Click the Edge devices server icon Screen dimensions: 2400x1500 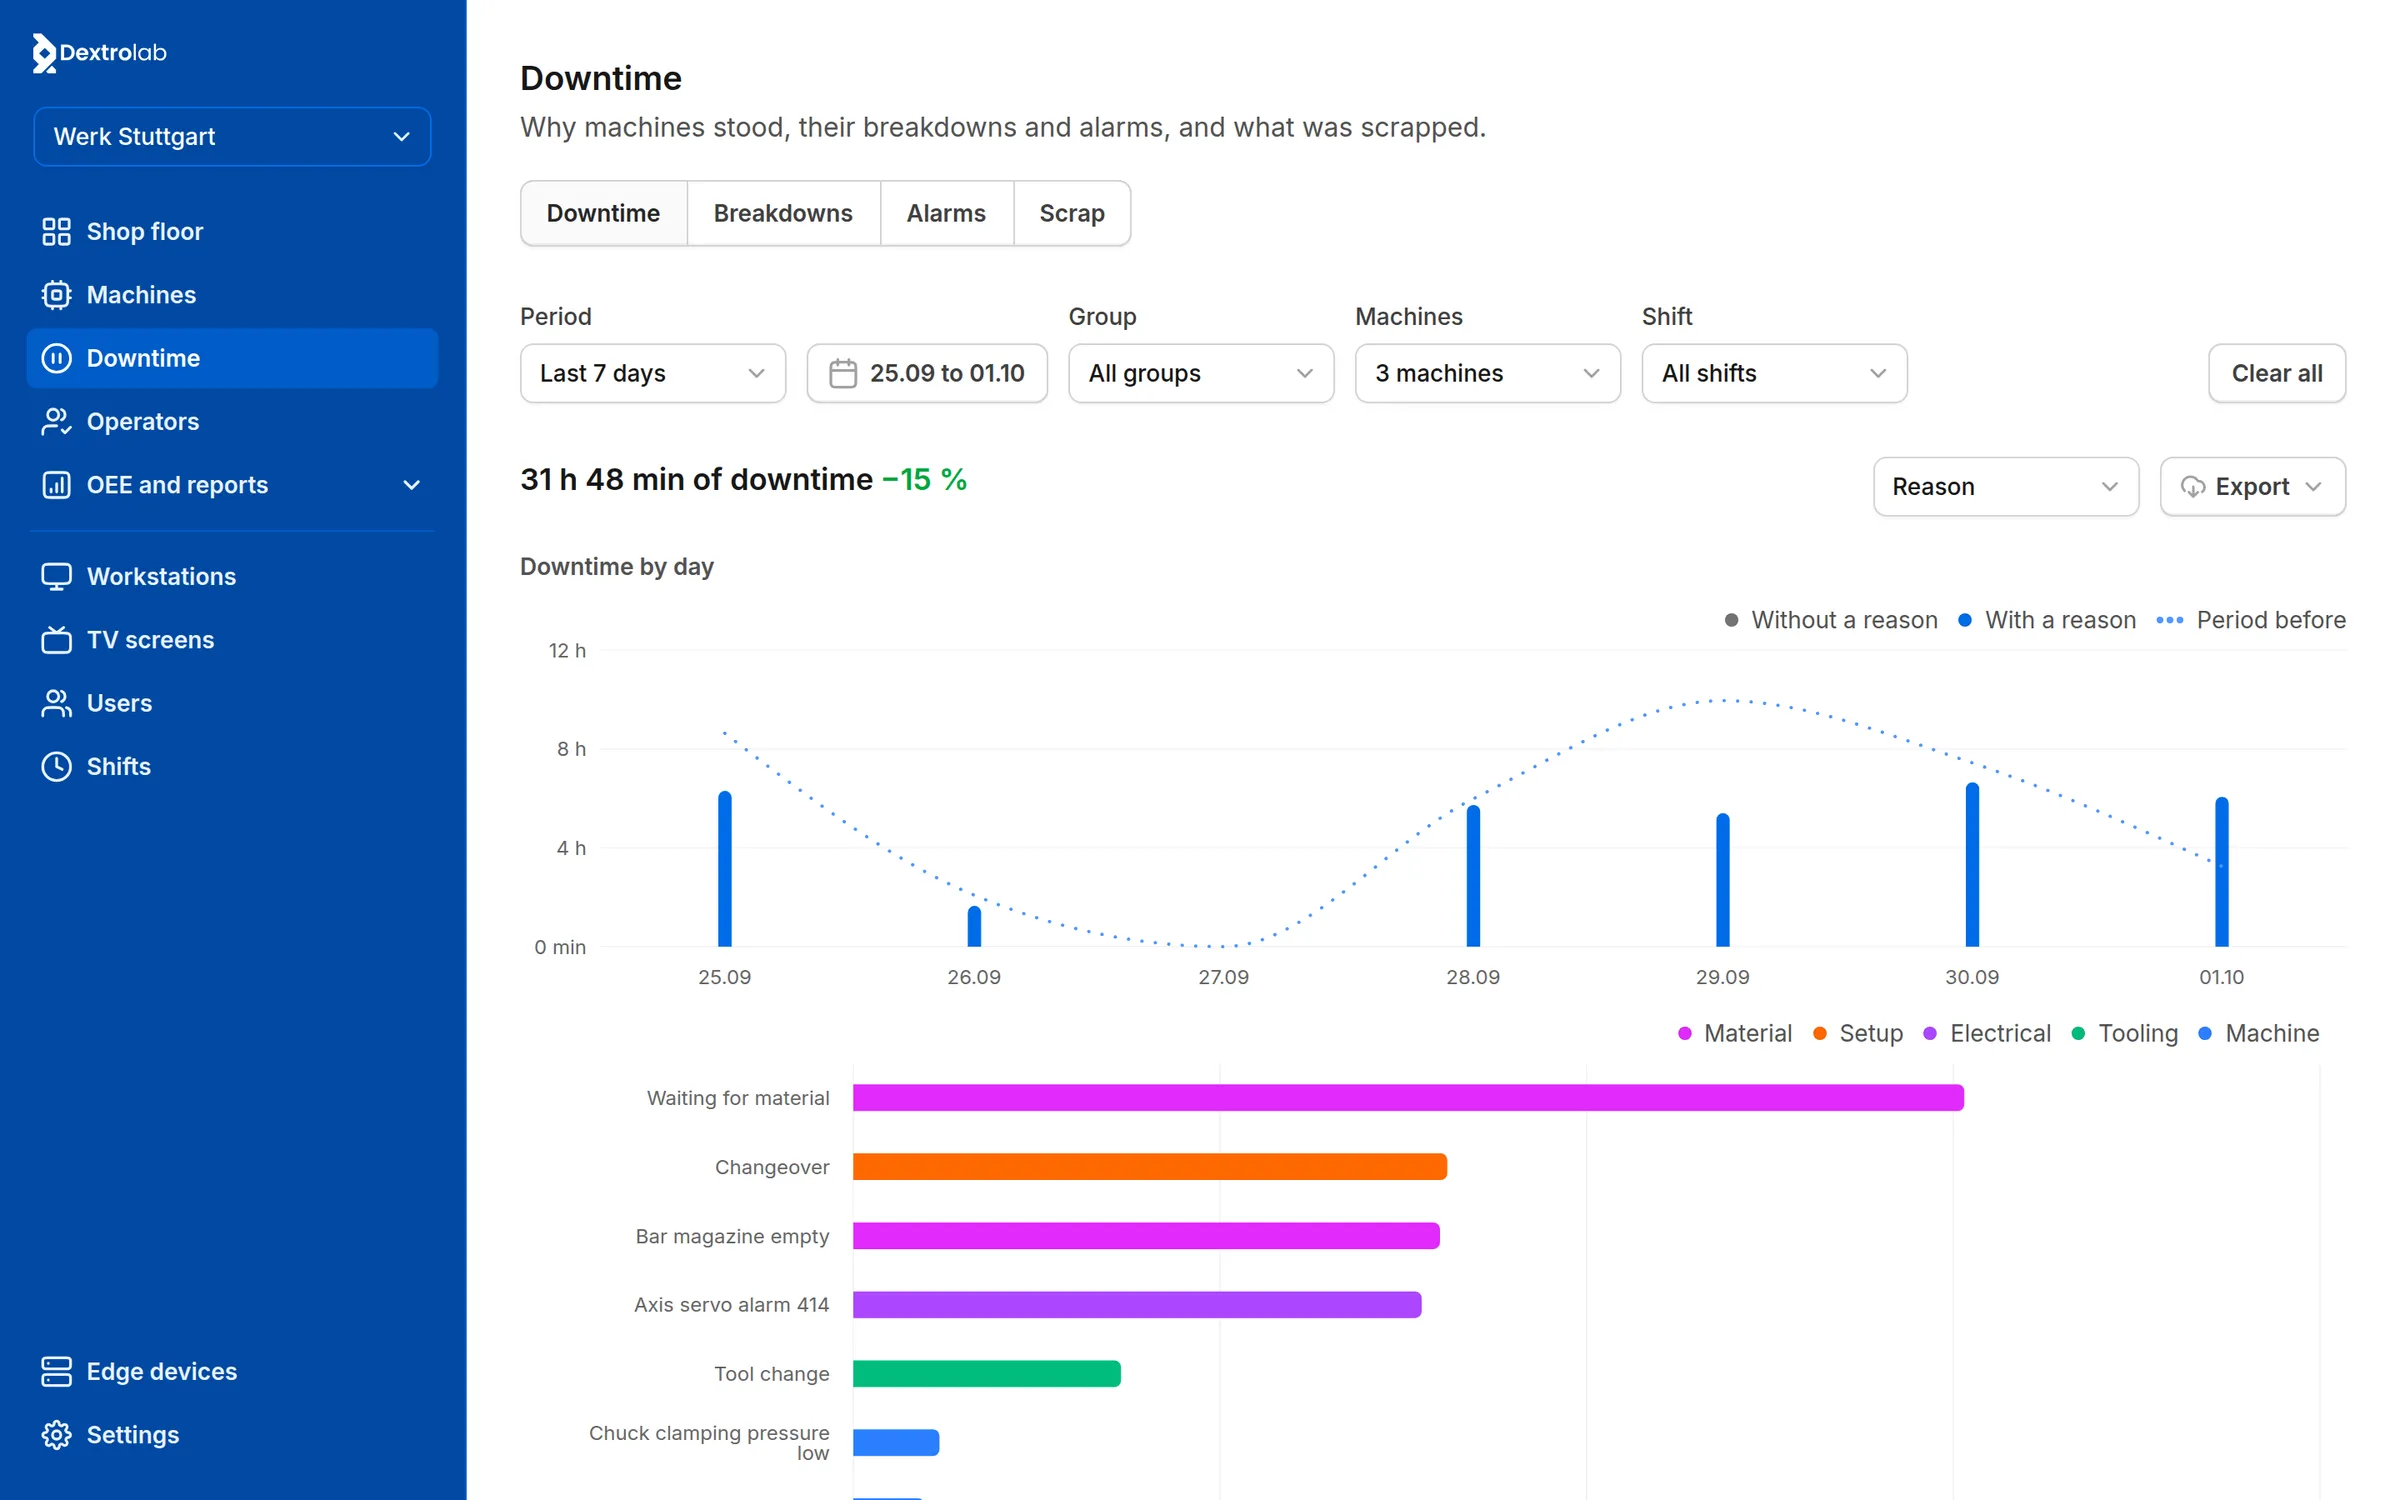(x=56, y=1371)
